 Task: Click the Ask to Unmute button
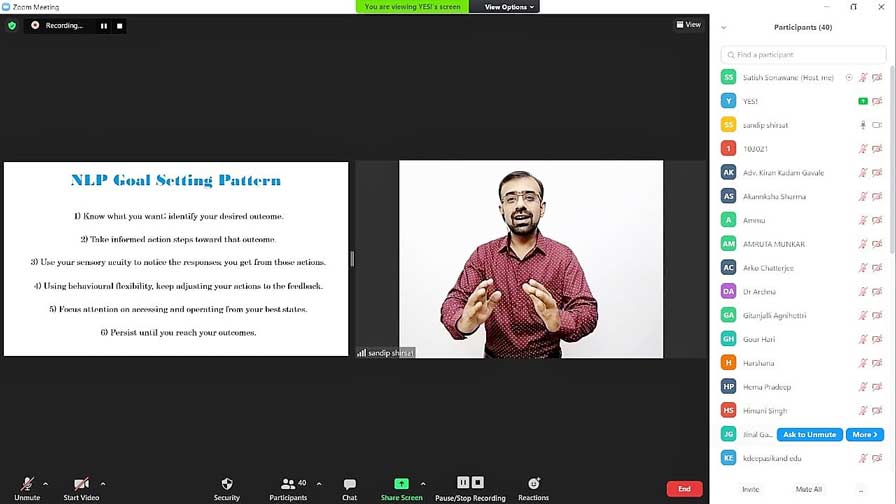click(809, 435)
